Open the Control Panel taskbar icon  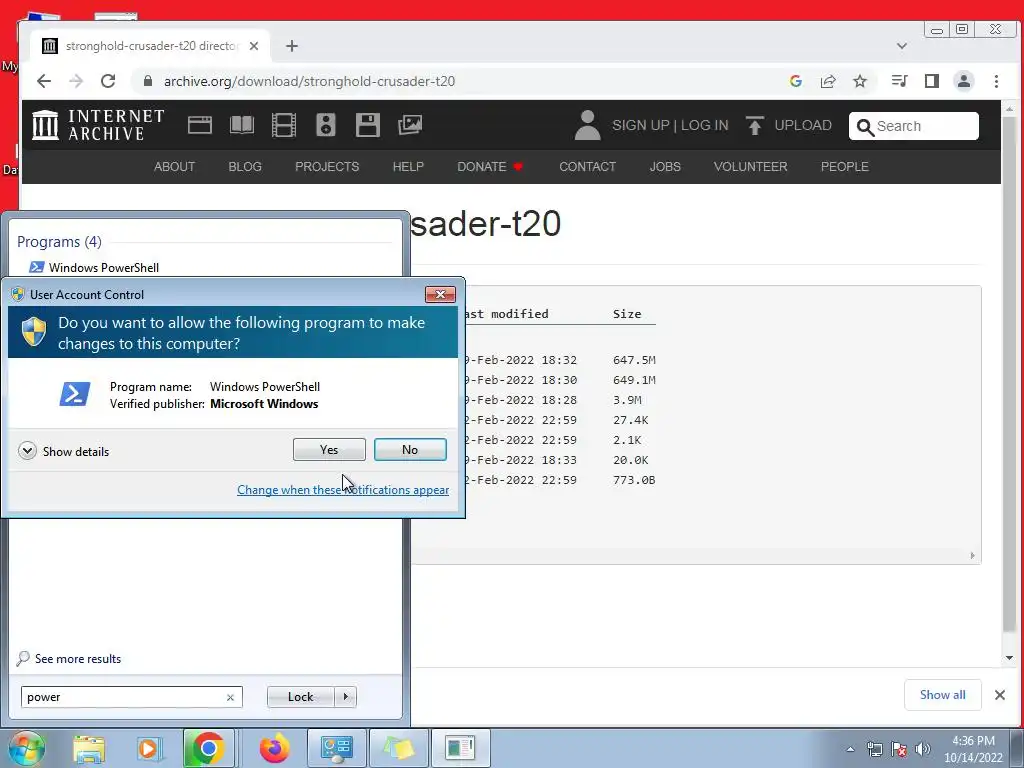(336, 748)
